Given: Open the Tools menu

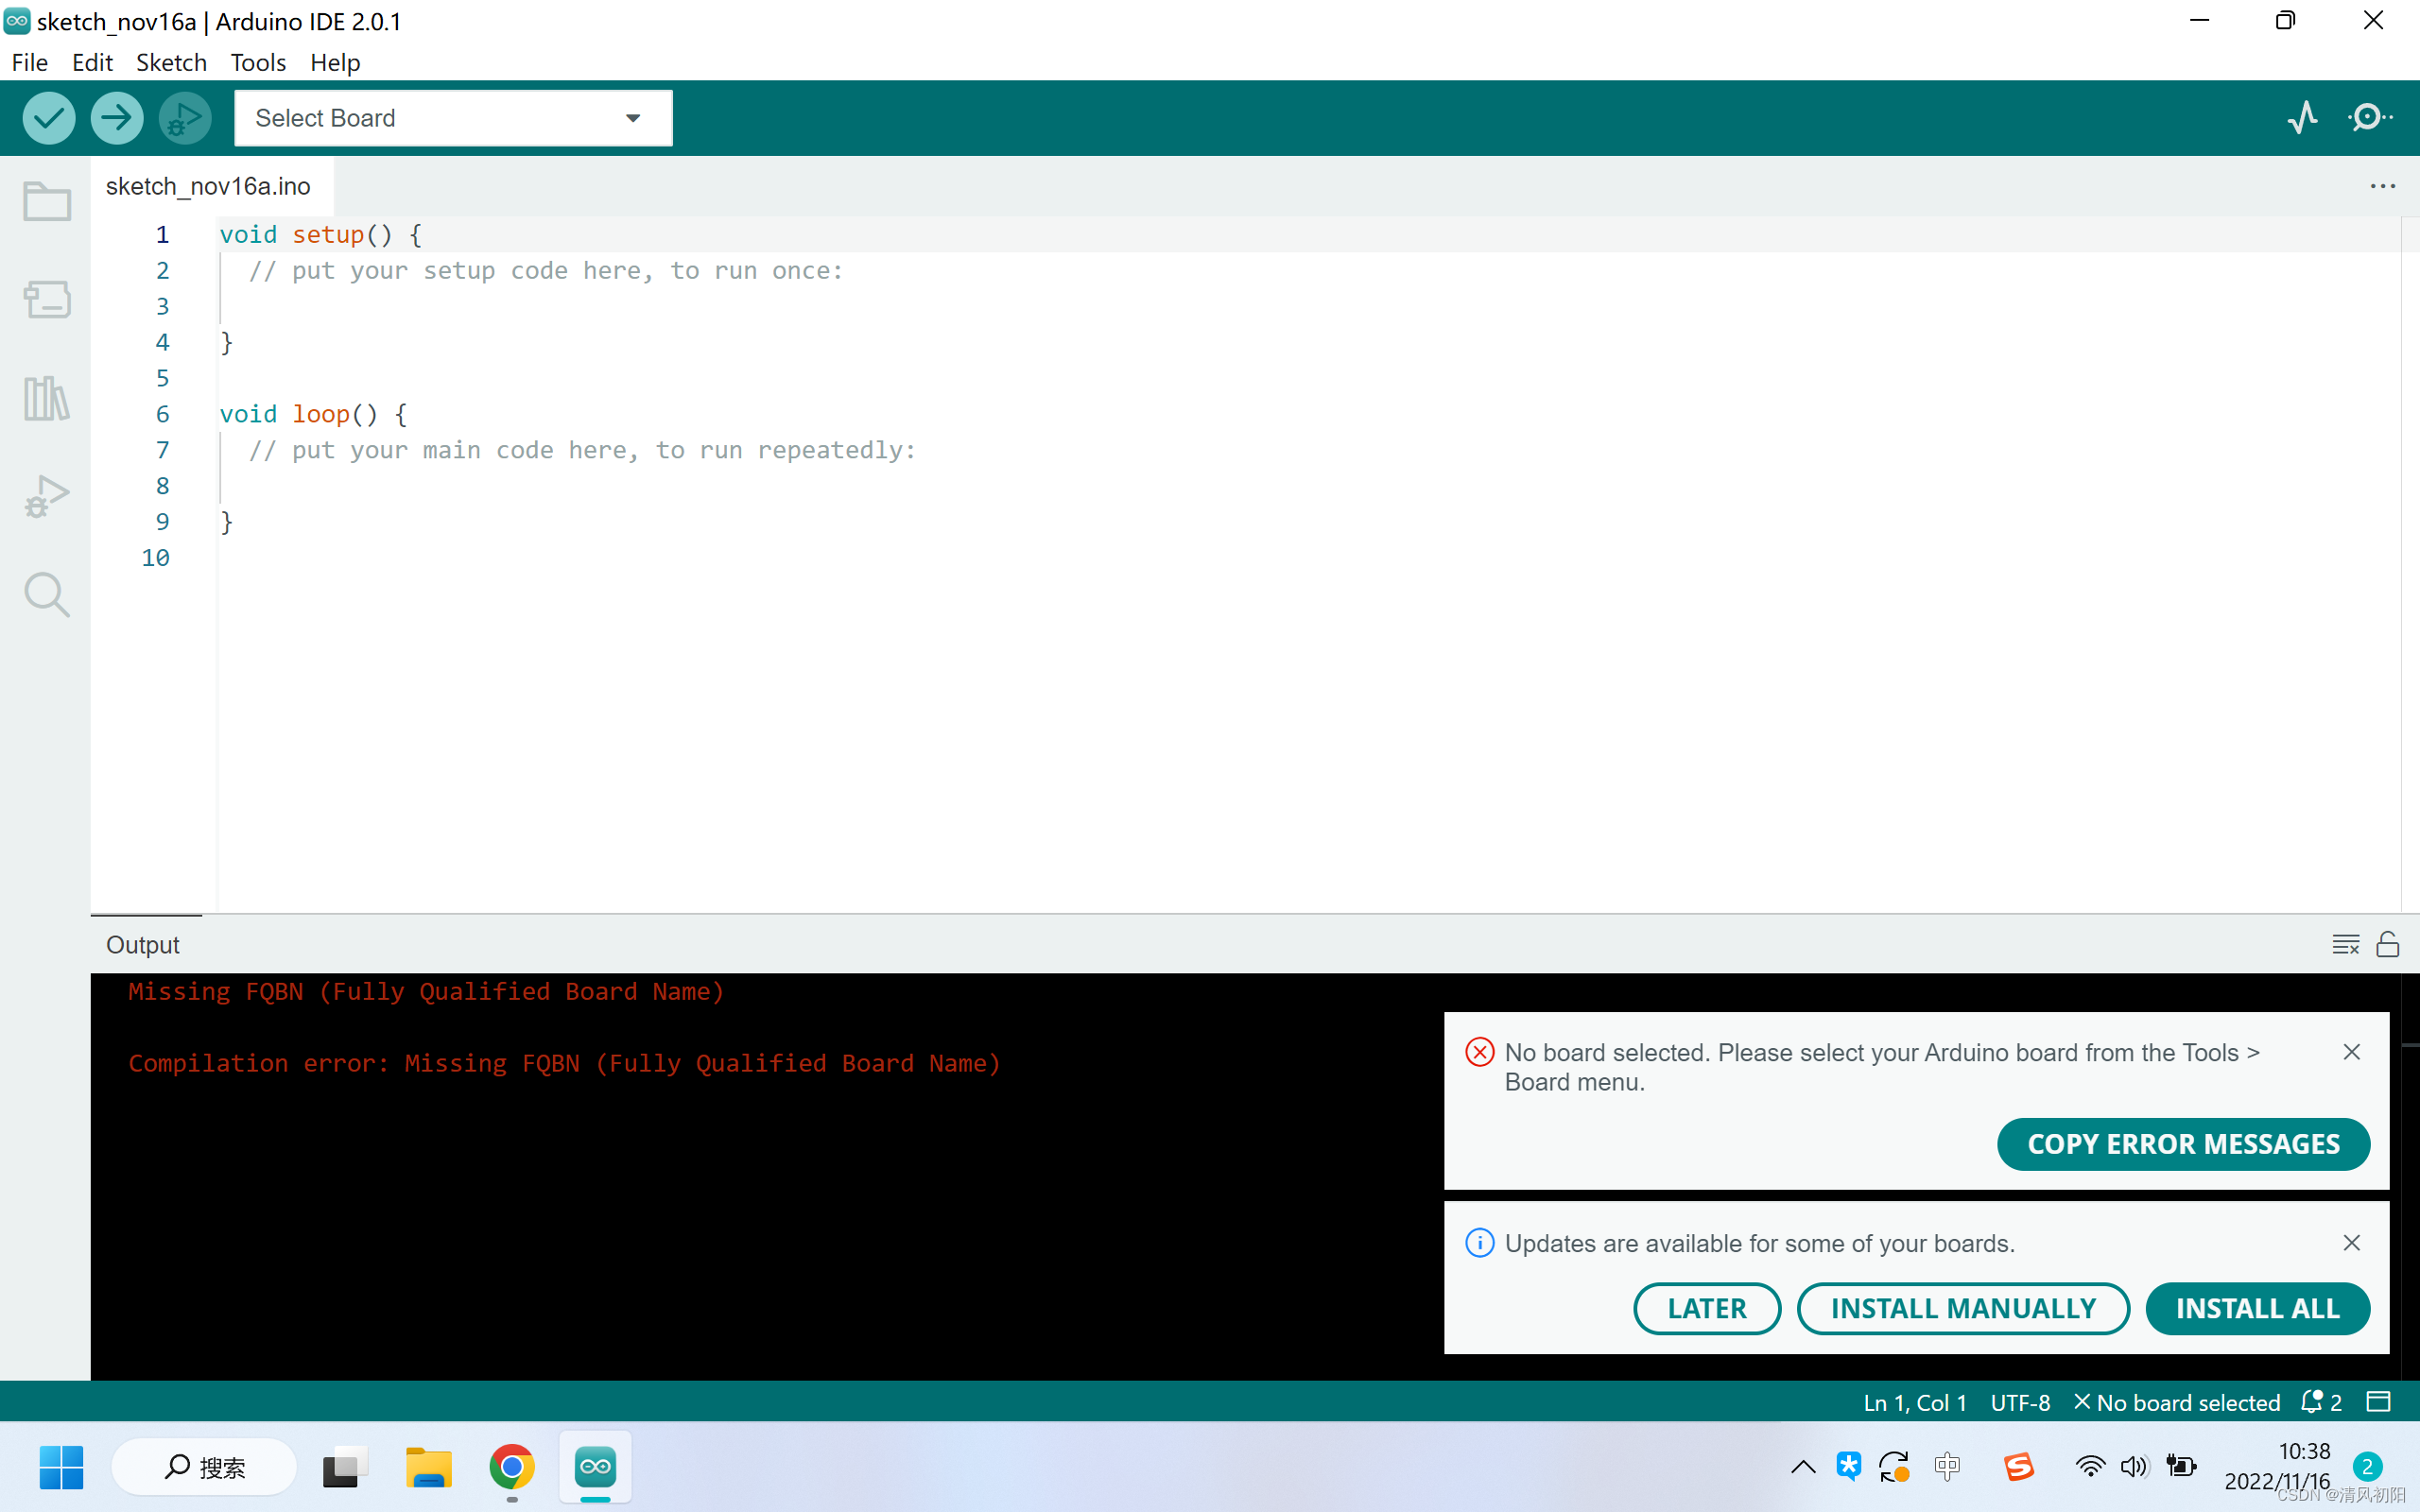Looking at the screenshot, I should tap(258, 62).
